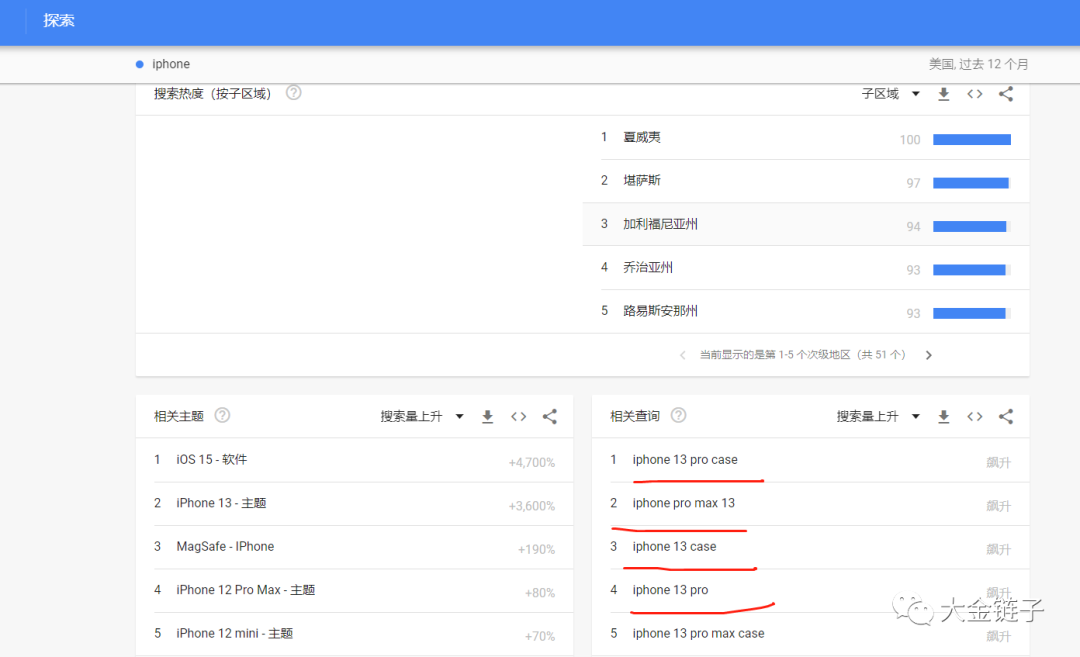Open embed code for the subregion panel
This screenshot has height=657, width=1080.
click(x=974, y=94)
